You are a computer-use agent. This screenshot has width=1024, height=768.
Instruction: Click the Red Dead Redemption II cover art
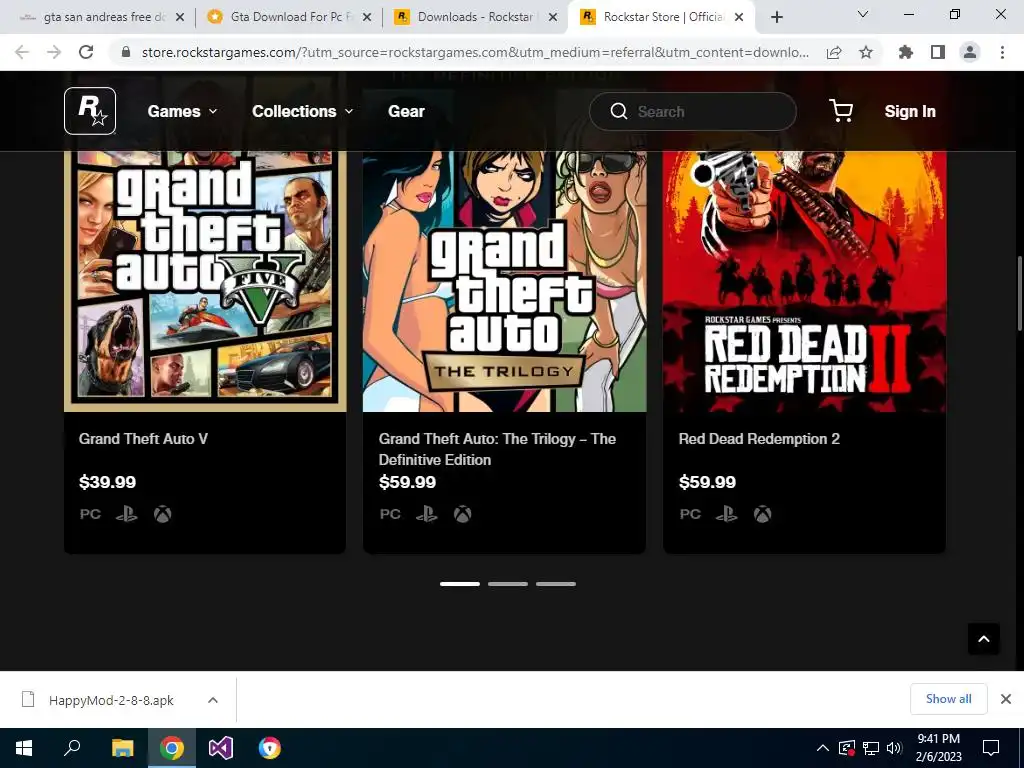click(805, 281)
